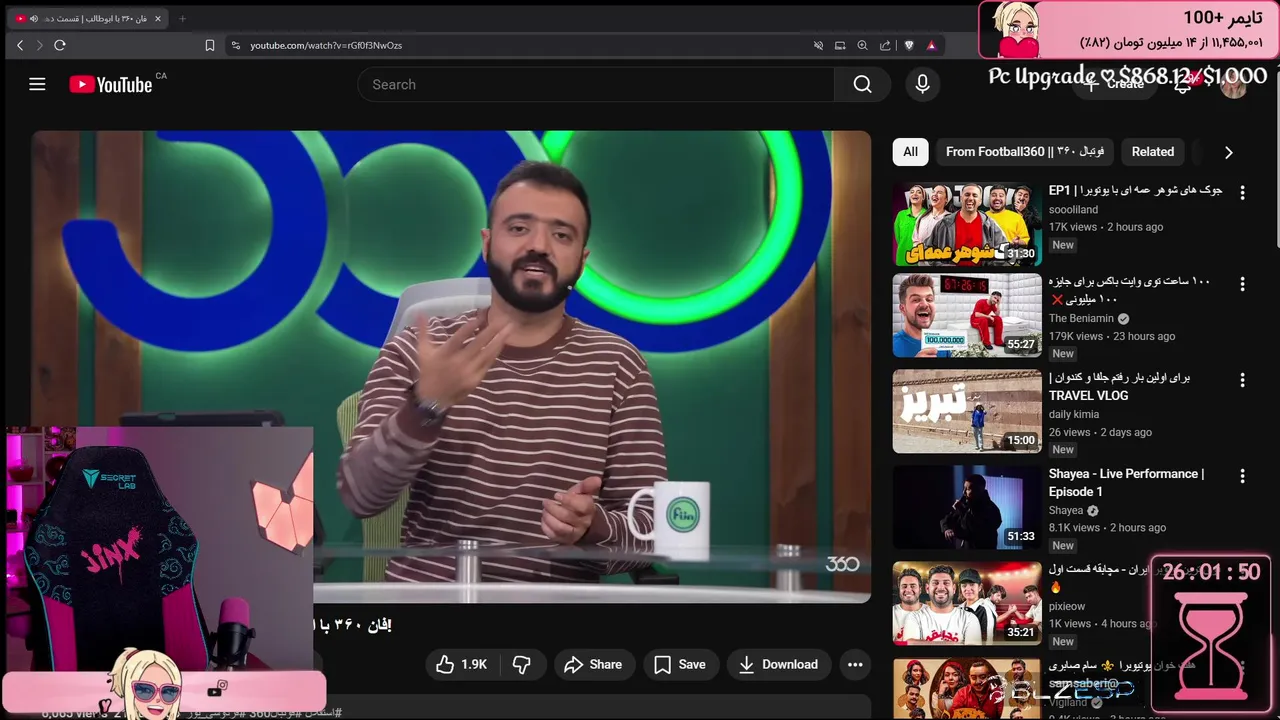The width and height of the screenshot is (1280, 720).
Task: Close the YouTube browser tab
Action: (x=158, y=18)
